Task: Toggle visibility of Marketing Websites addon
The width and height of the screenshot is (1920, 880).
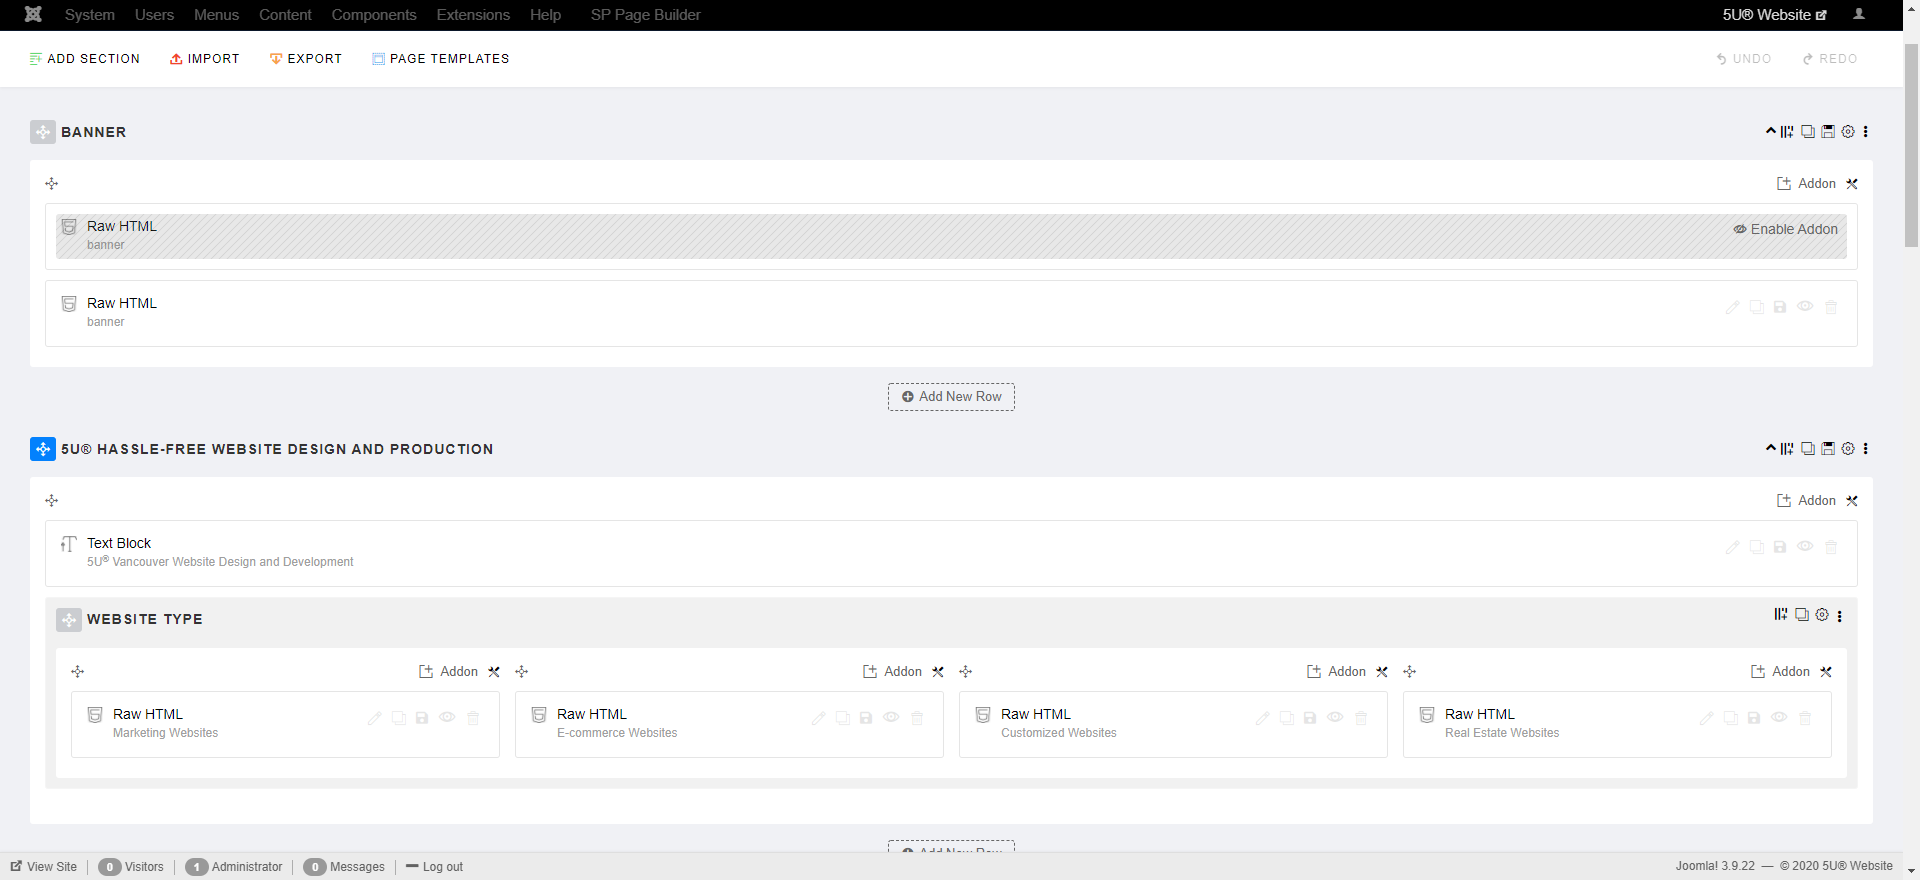Action: 447,718
